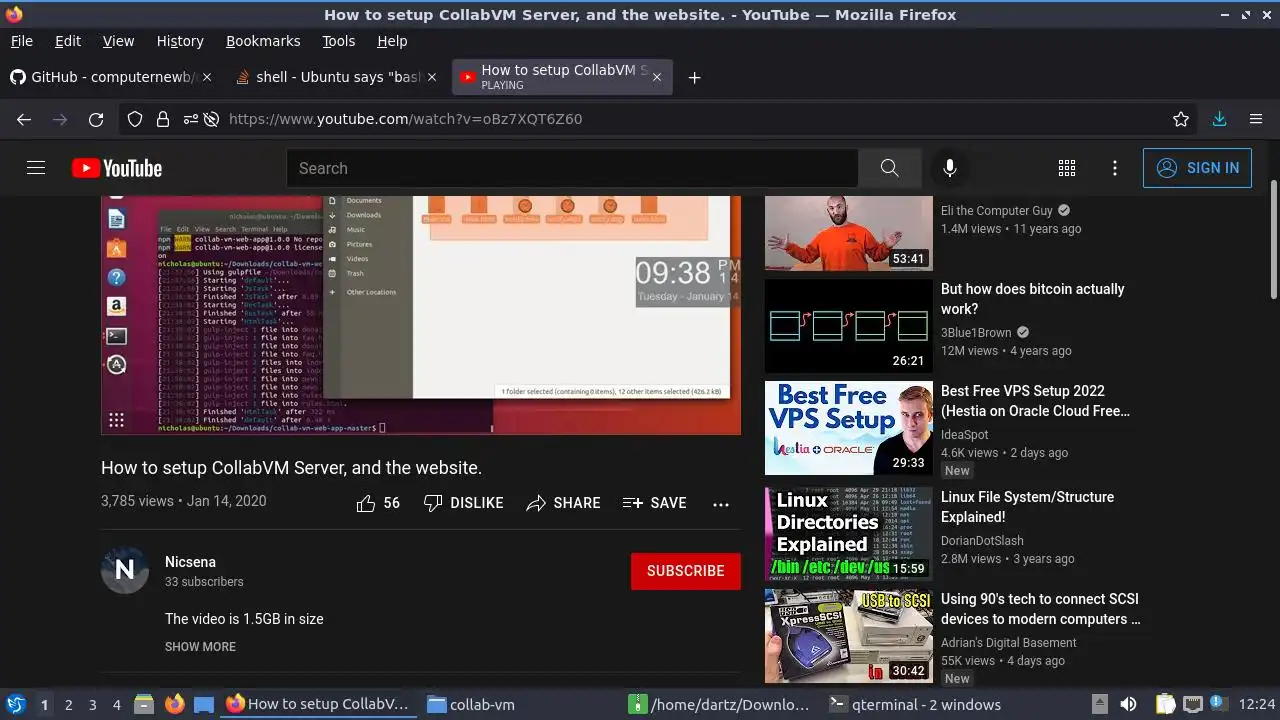Viewport: 1280px width, 720px height.
Task: Open the tracking protection shield icon
Action: pyautogui.click(x=135, y=119)
